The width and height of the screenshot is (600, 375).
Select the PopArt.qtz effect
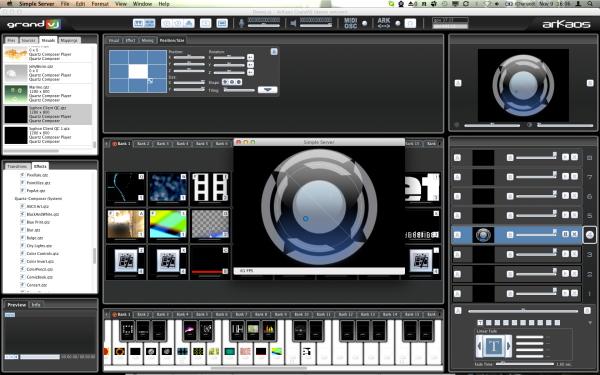[x=36, y=191]
